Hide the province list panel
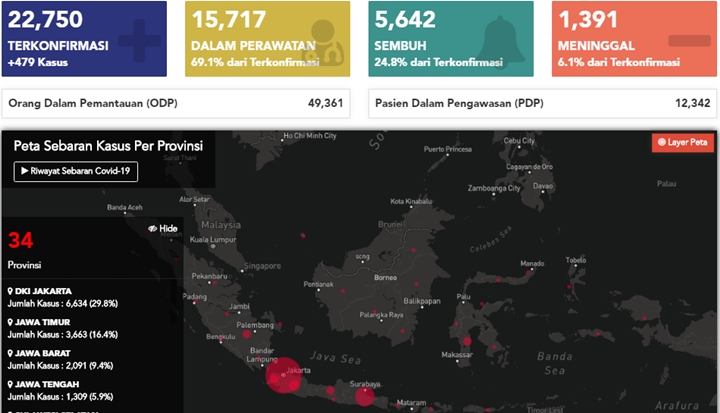The height and width of the screenshot is (413, 720). [x=163, y=228]
